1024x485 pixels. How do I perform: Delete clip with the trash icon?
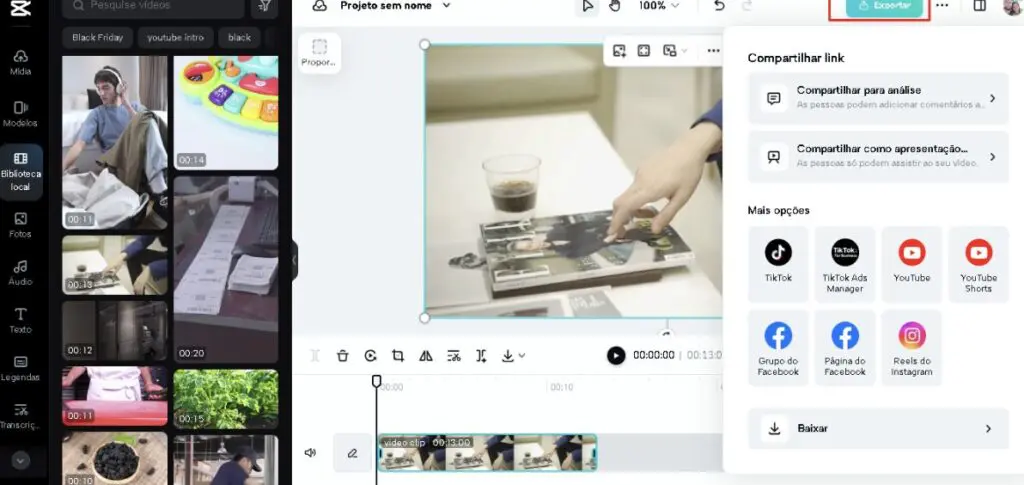342,356
